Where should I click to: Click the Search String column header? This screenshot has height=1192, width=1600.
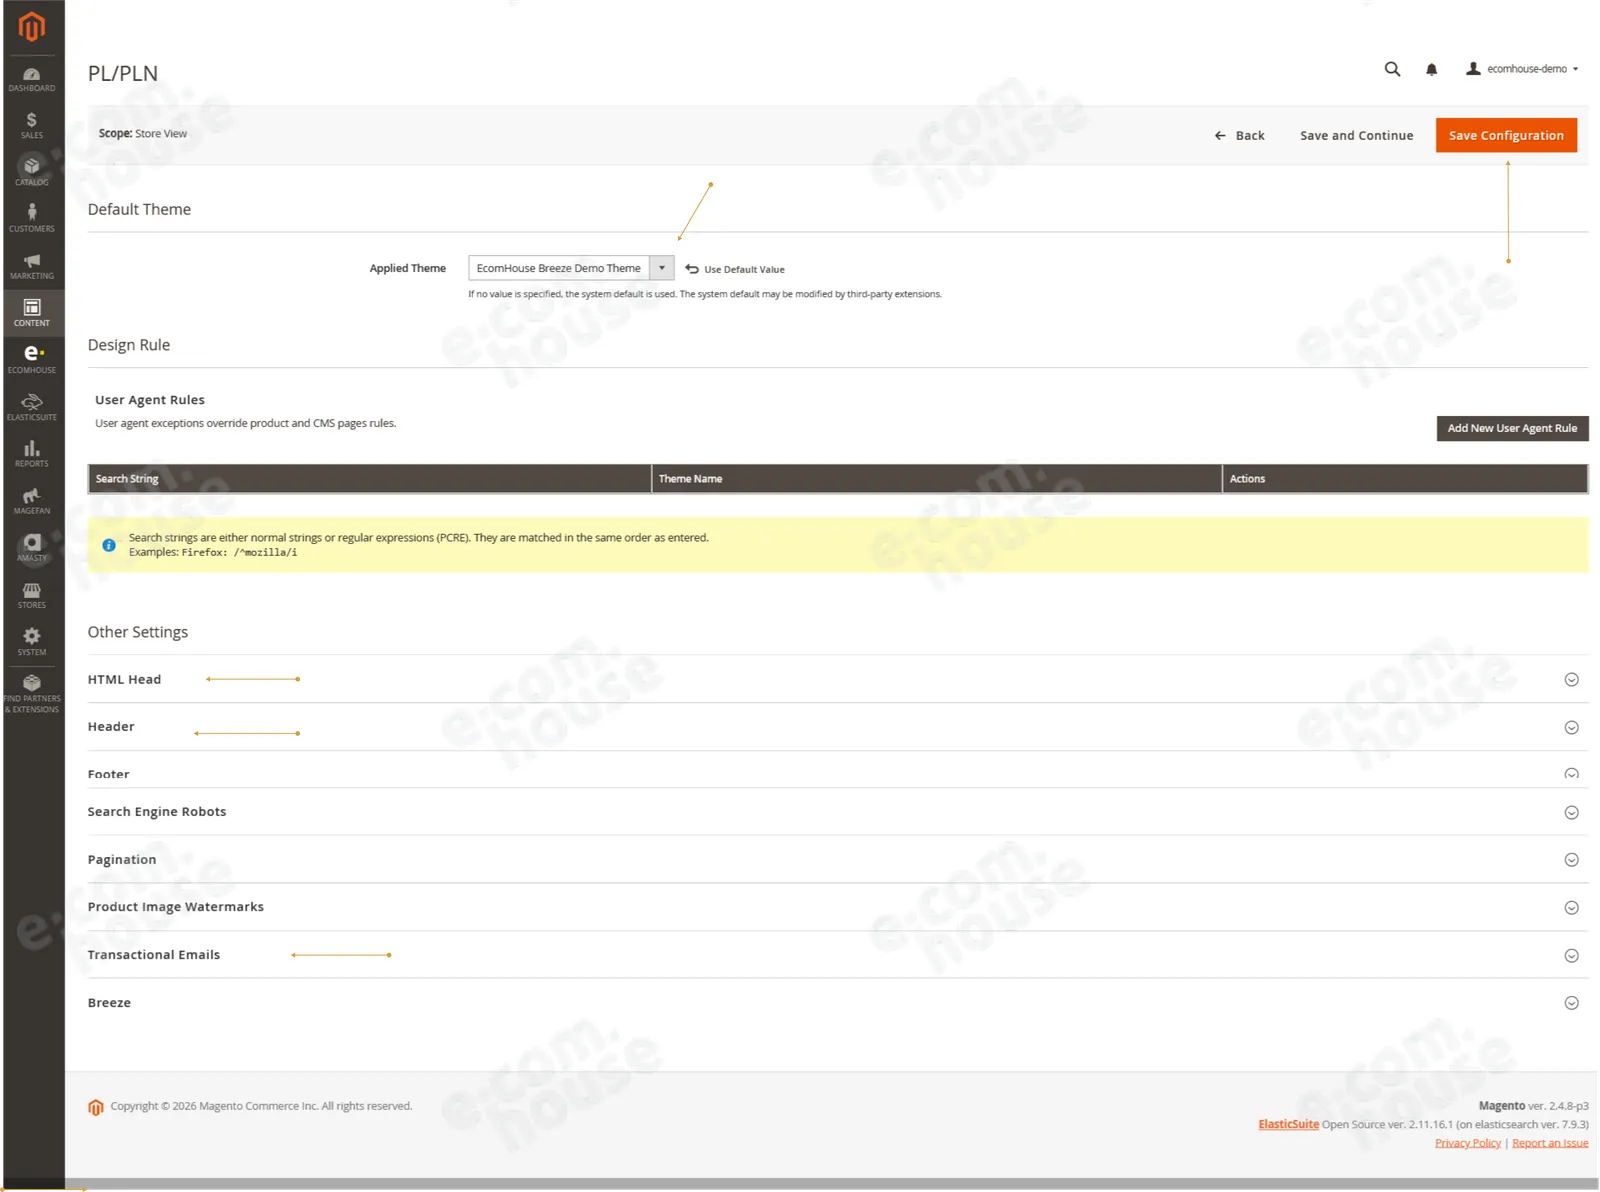(x=370, y=479)
